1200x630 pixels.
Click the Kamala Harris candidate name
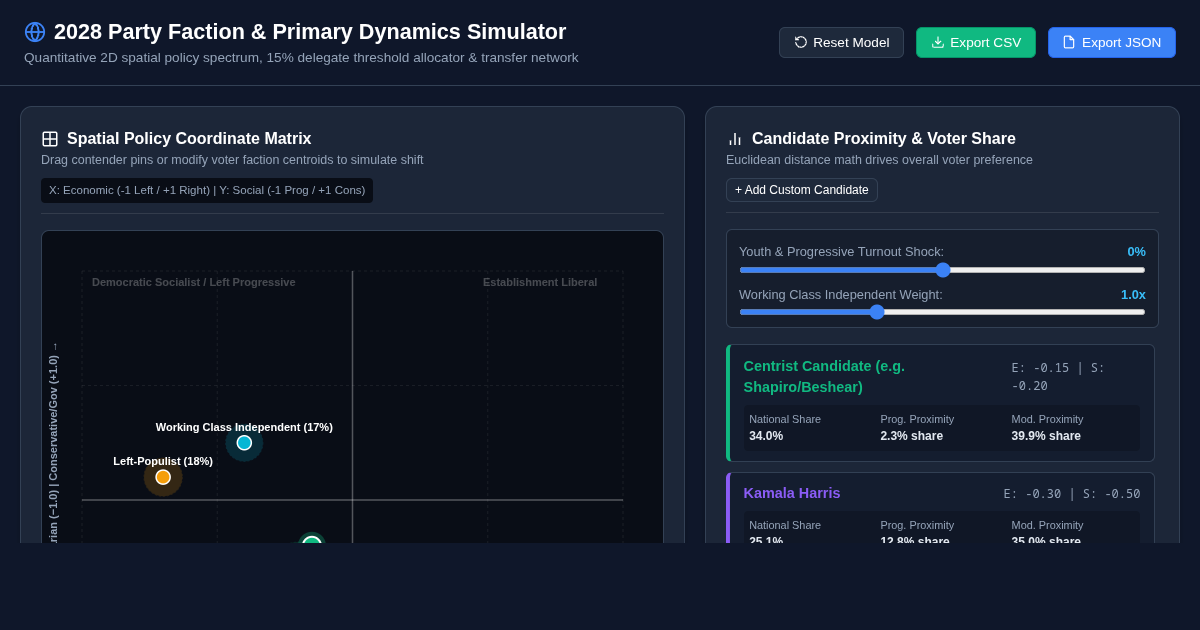point(792,493)
